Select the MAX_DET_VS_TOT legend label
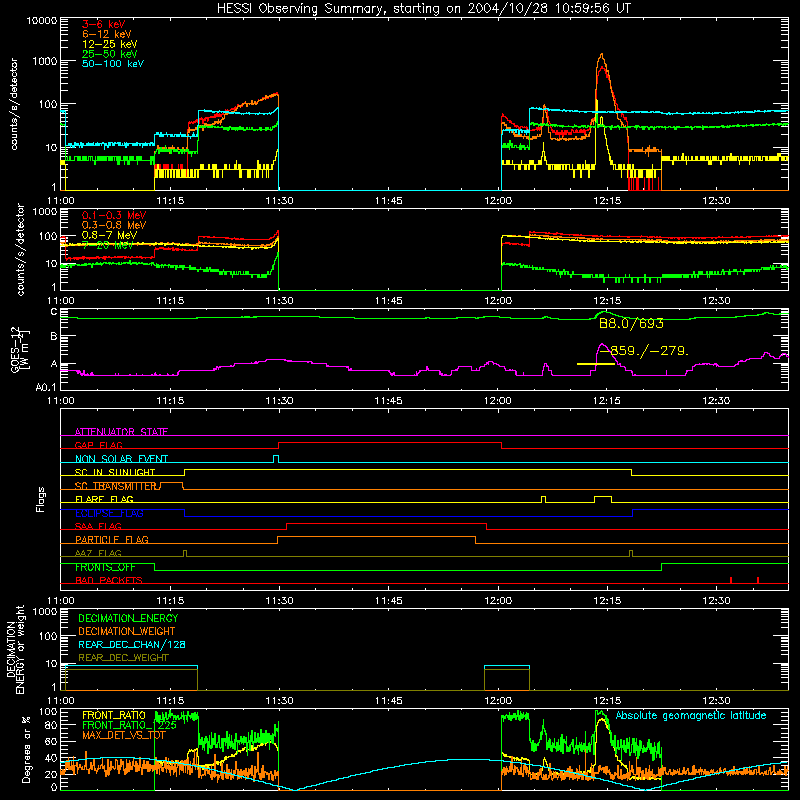Screen dimensions: 800x800 pyautogui.click(x=124, y=735)
